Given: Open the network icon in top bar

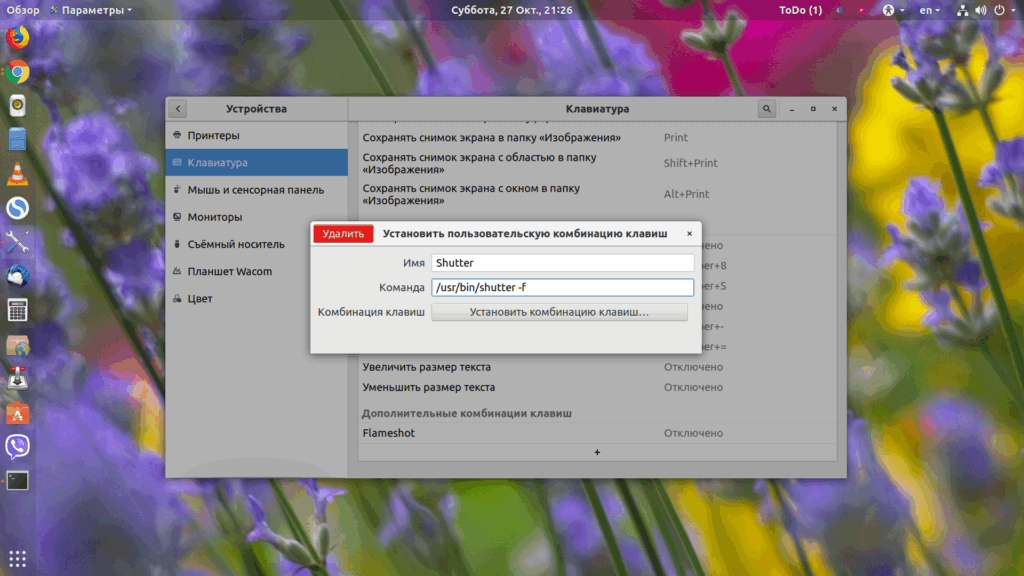Looking at the screenshot, I should pos(963,10).
